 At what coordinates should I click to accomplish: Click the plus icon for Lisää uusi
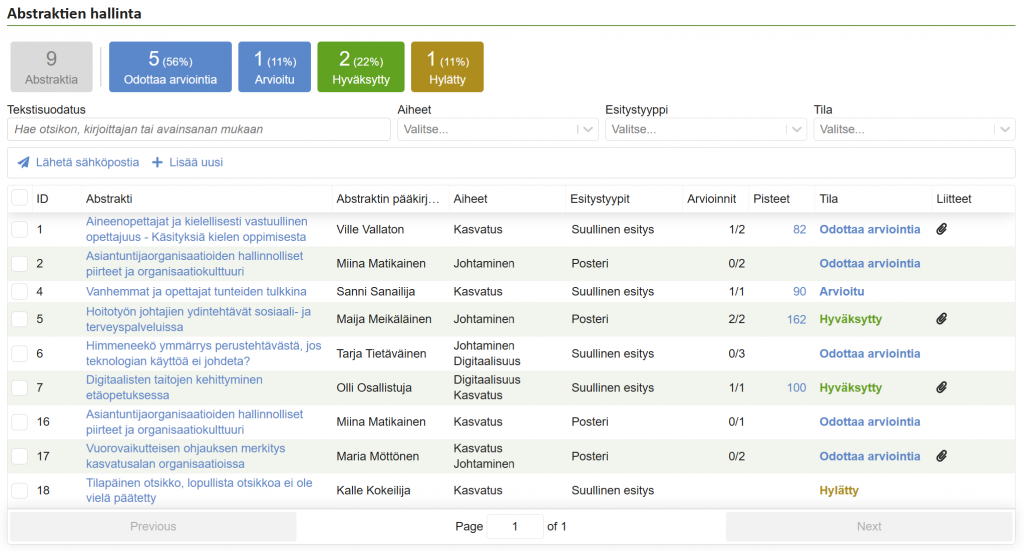pos(157,162)
